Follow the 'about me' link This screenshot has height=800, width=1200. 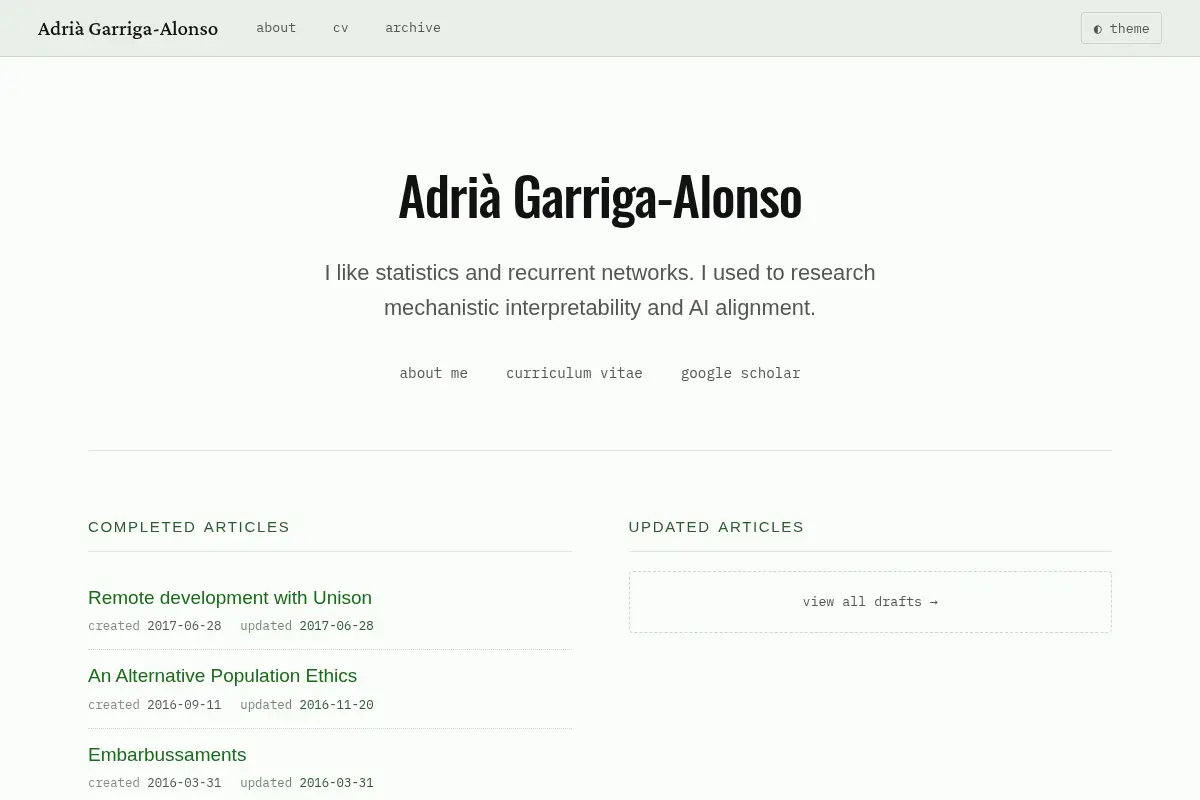tap(434, 373)
